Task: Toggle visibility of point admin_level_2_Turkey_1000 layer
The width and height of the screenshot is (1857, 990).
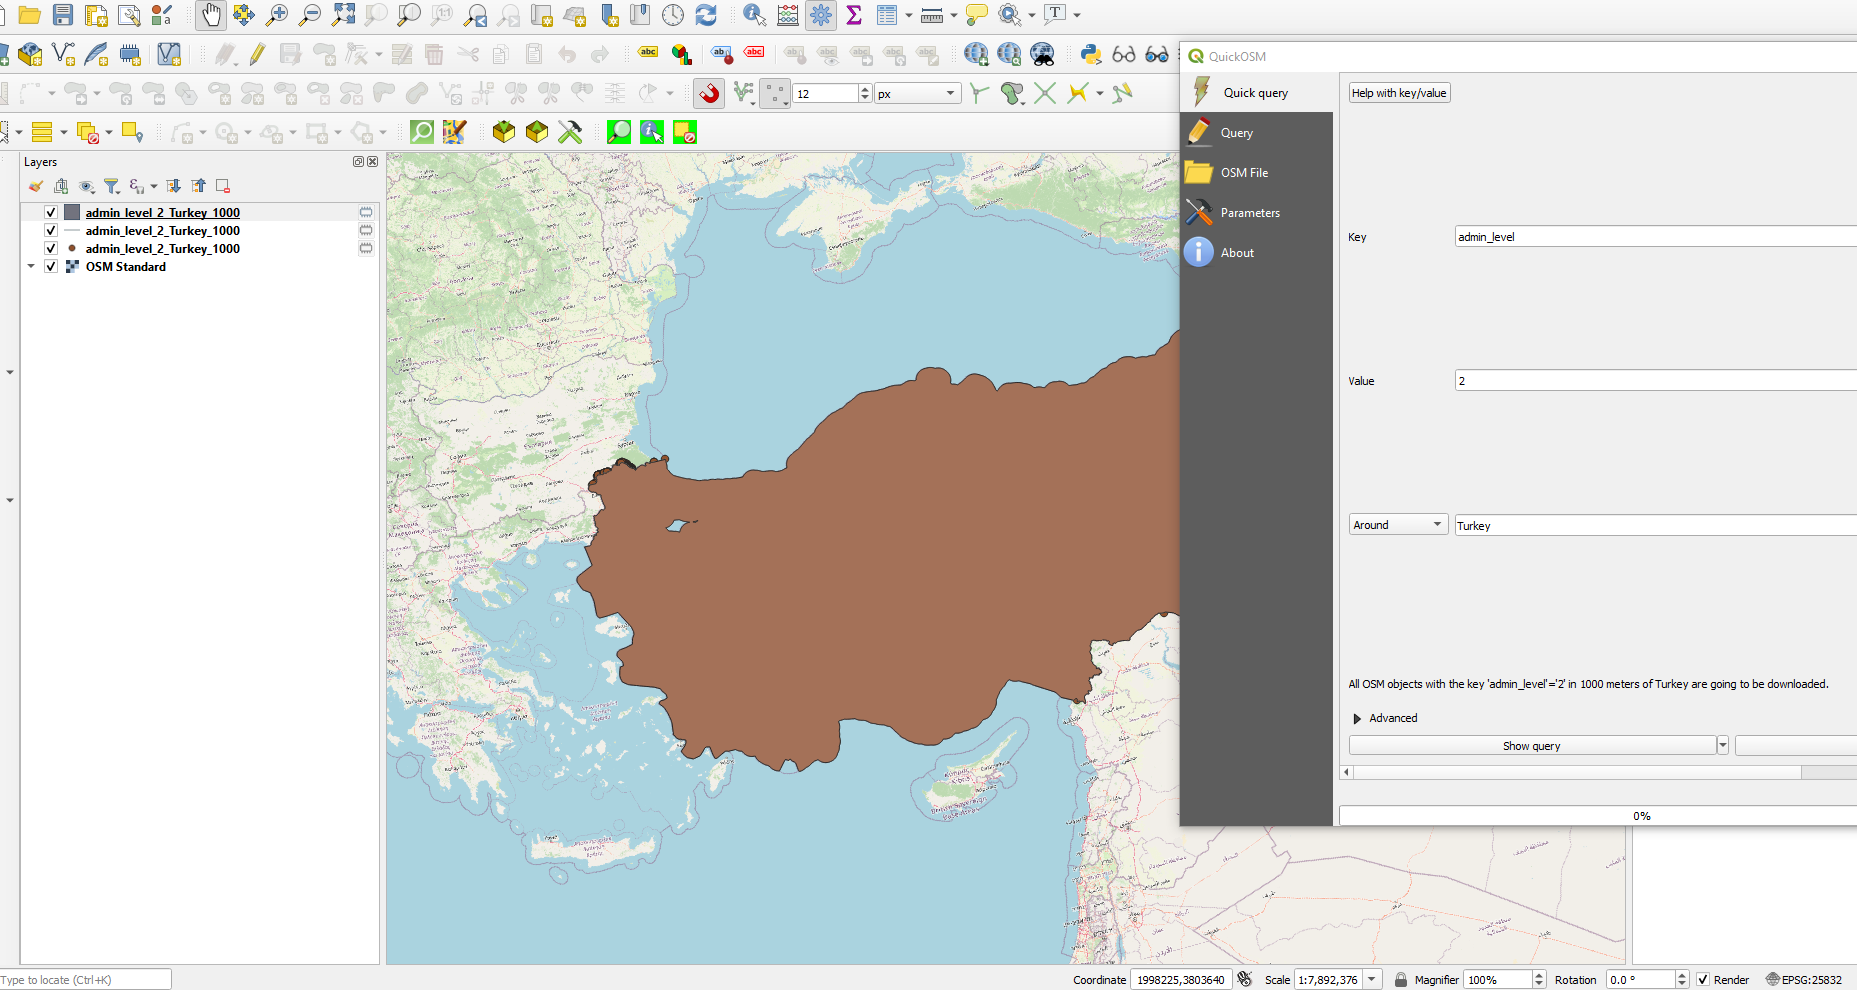Action: [51, 249]
